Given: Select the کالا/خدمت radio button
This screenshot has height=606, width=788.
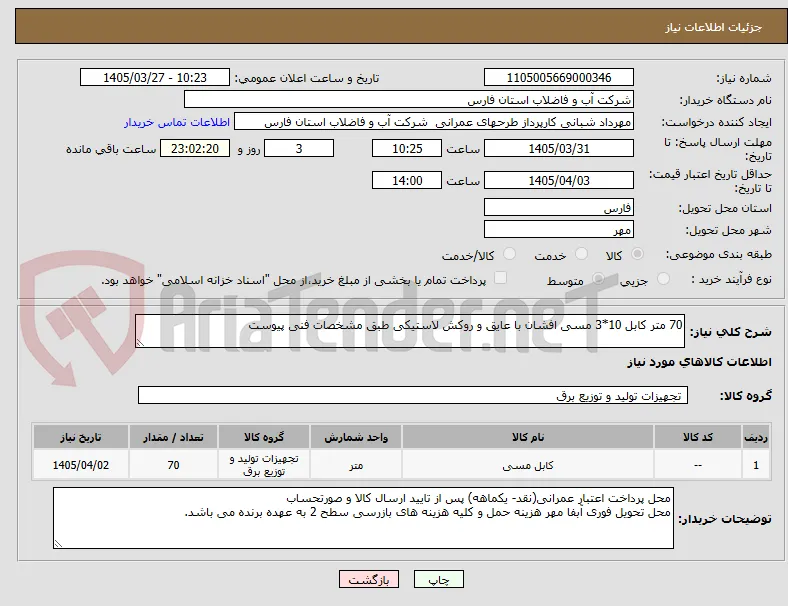Looking at the screenshot, I should [510, 254].
